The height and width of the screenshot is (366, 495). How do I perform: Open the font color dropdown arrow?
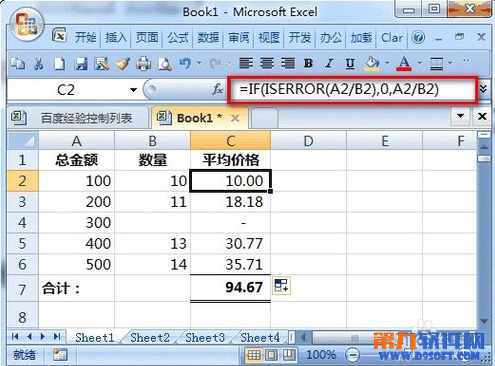pyautogui.click(x=419, y=63)
